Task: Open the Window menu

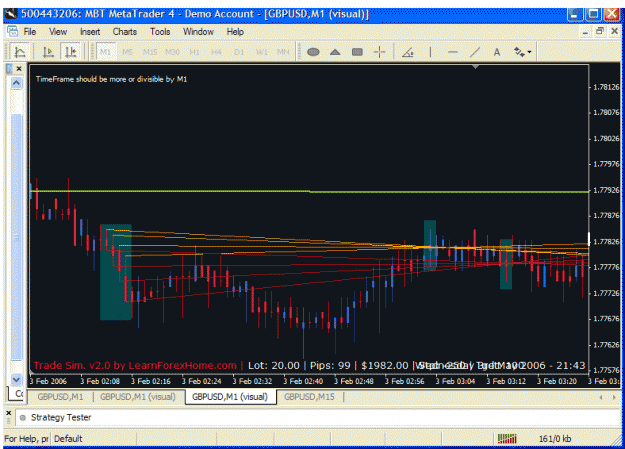Action: pos(198,32)
